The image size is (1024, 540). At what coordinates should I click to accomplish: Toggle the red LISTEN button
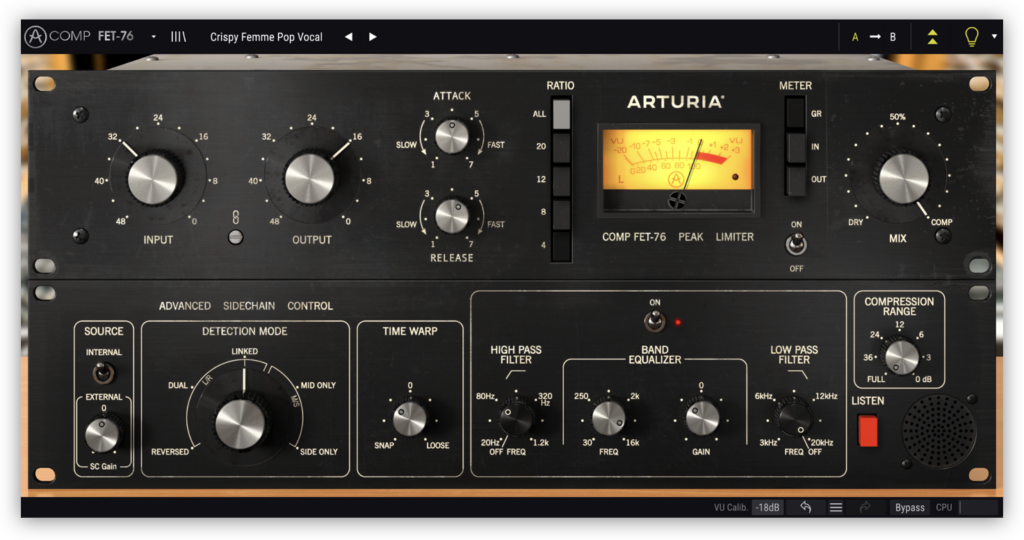868,431
